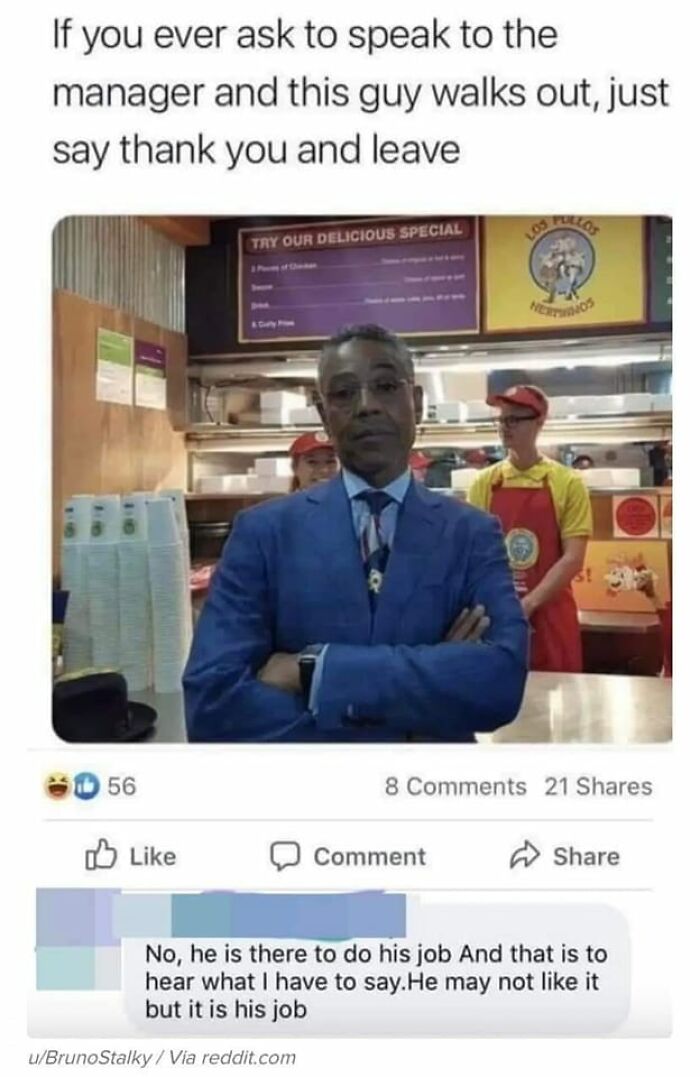The width and height of the screenshot is (700, 1077).
Task: Click the Los Pollos Hermanos logo sign
Action: (x=564, y=272)
